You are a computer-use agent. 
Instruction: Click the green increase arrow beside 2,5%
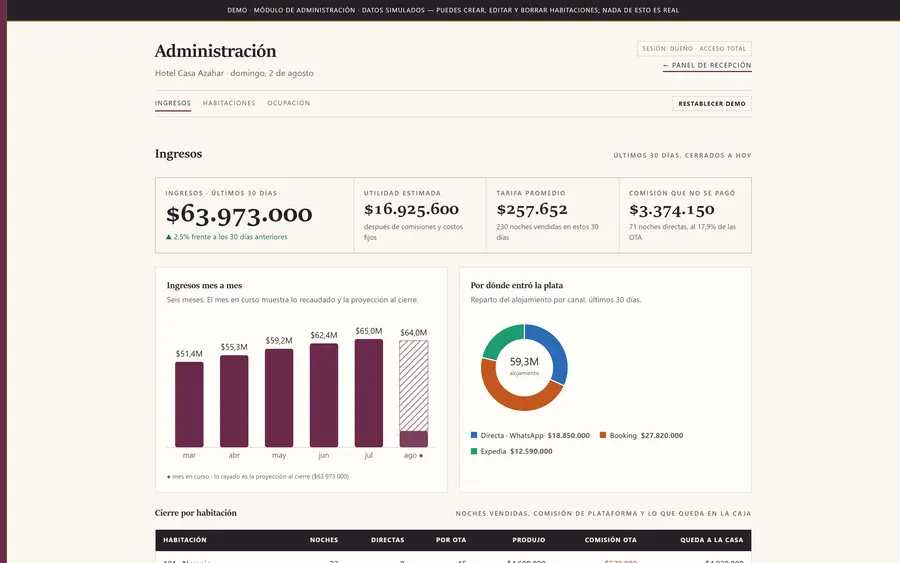[x=169, y=236]
